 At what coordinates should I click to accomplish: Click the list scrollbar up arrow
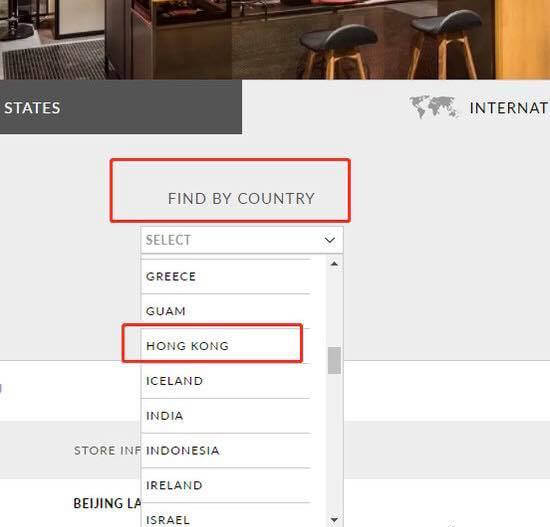pos(334,263)
